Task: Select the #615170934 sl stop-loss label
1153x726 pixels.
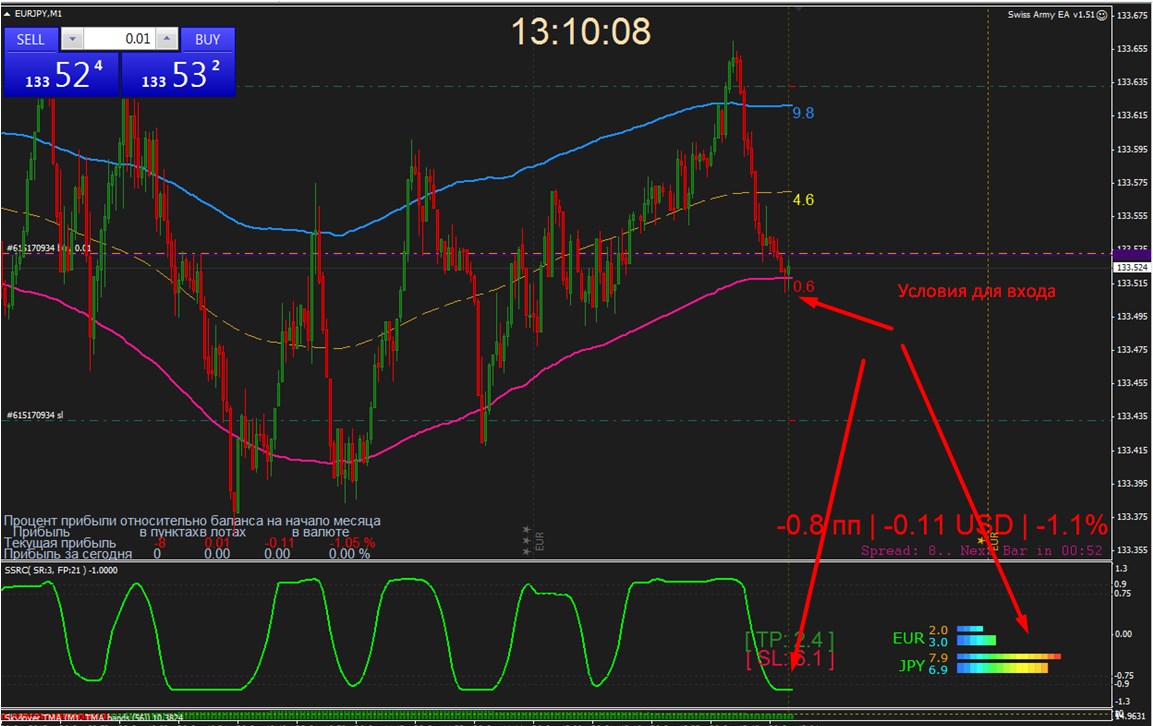Action: coord(35,416)
